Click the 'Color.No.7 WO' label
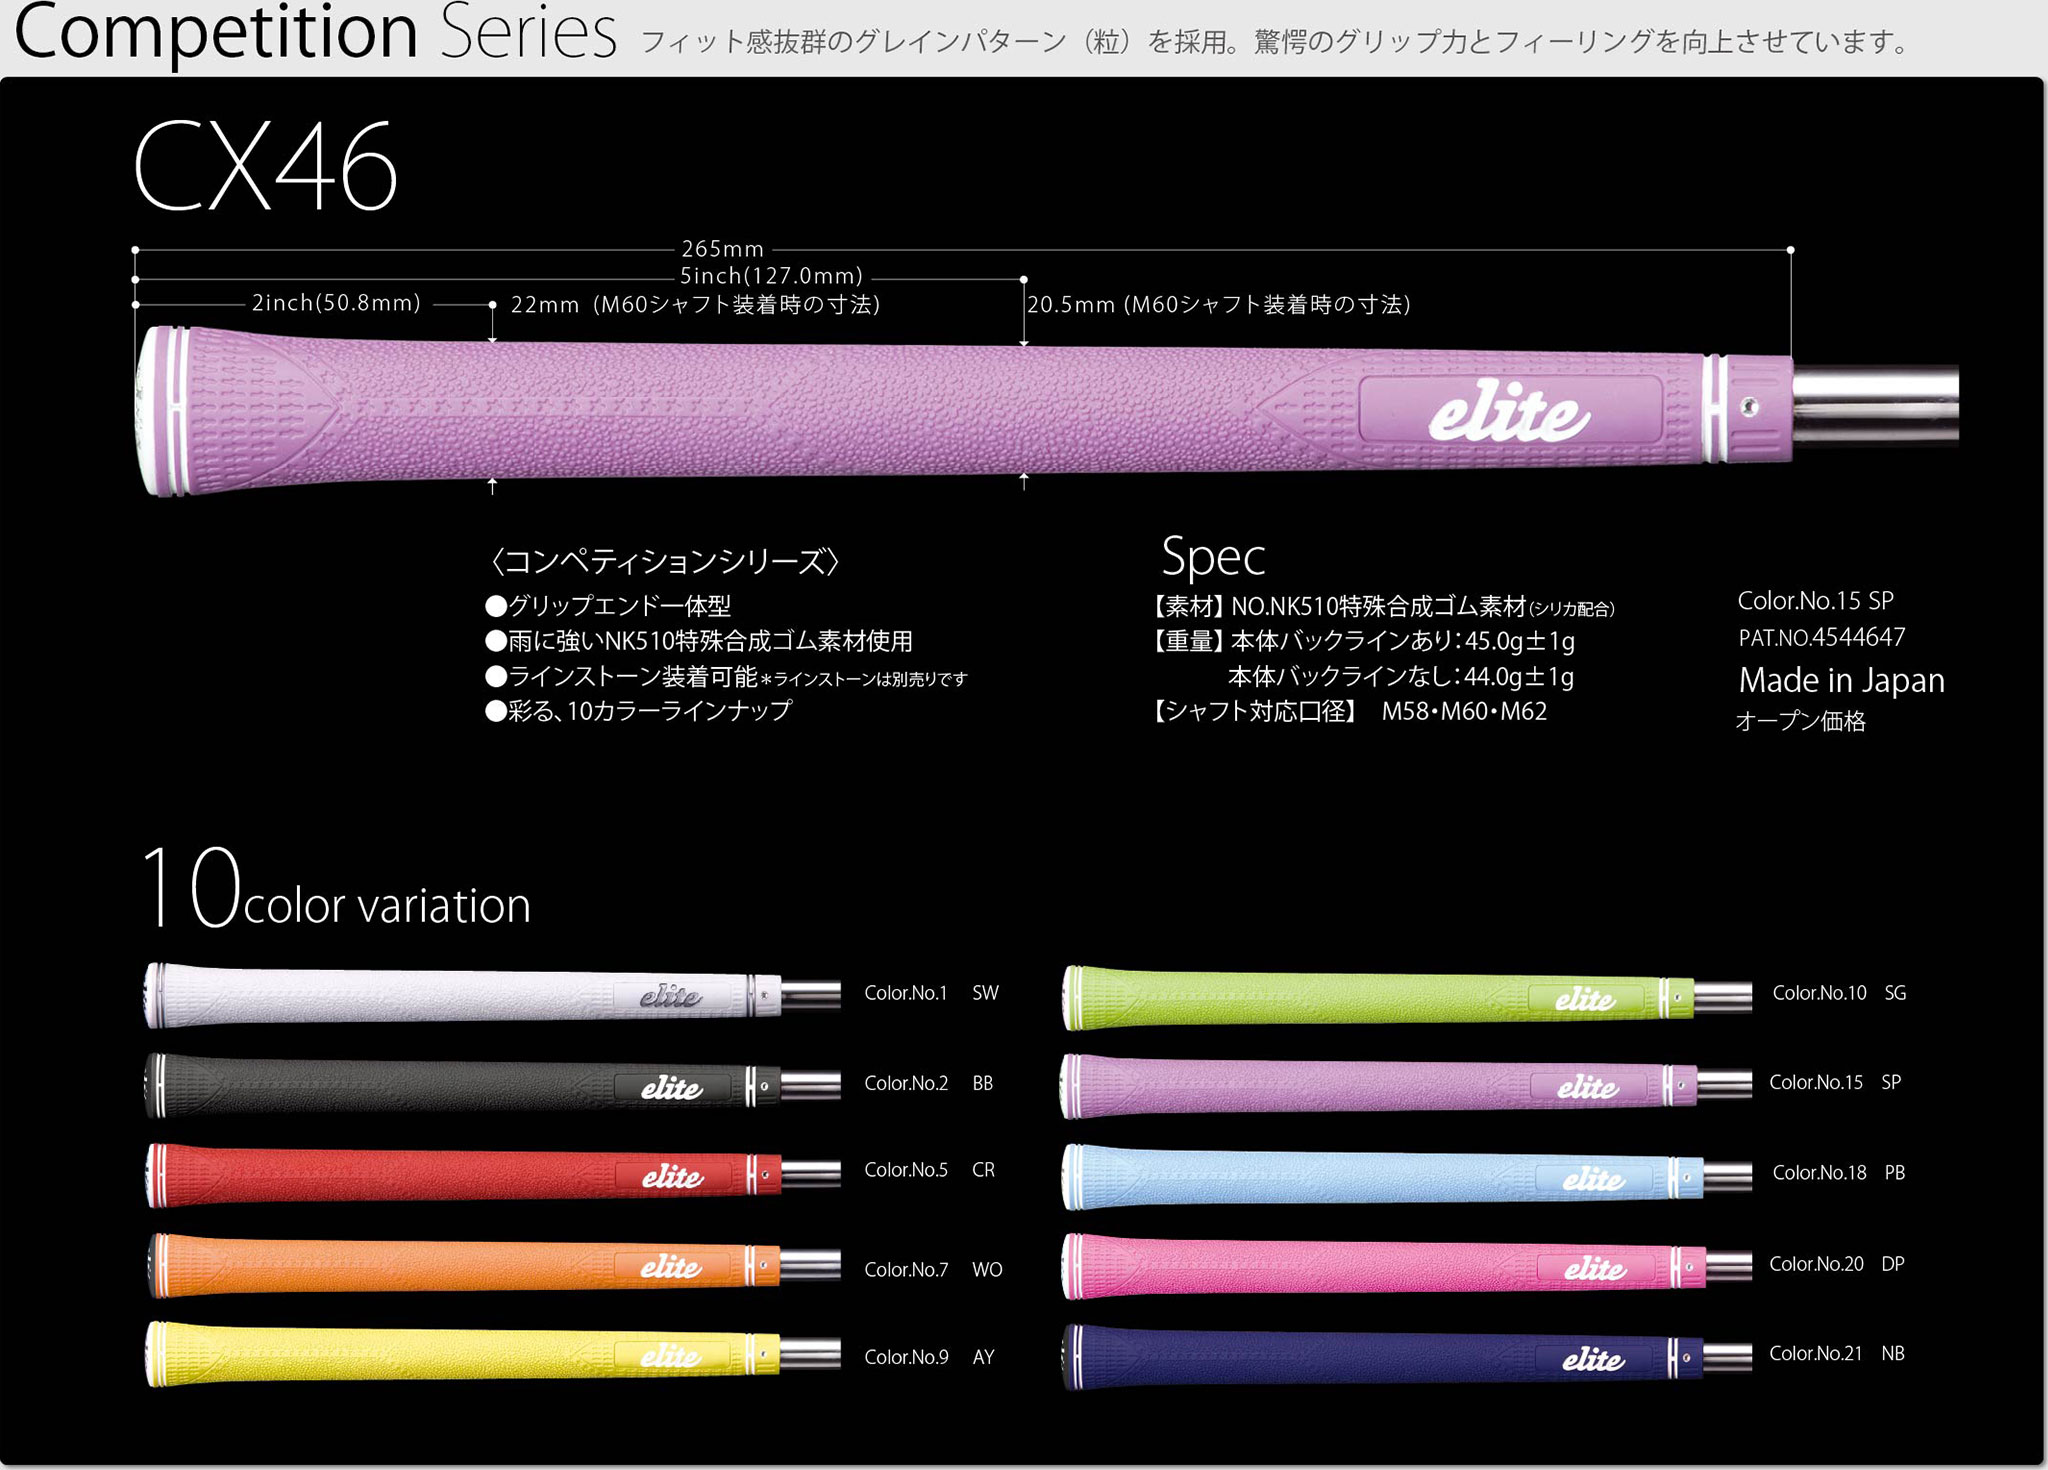This screenshot has width=2048, height=1470. [933, 1270]
